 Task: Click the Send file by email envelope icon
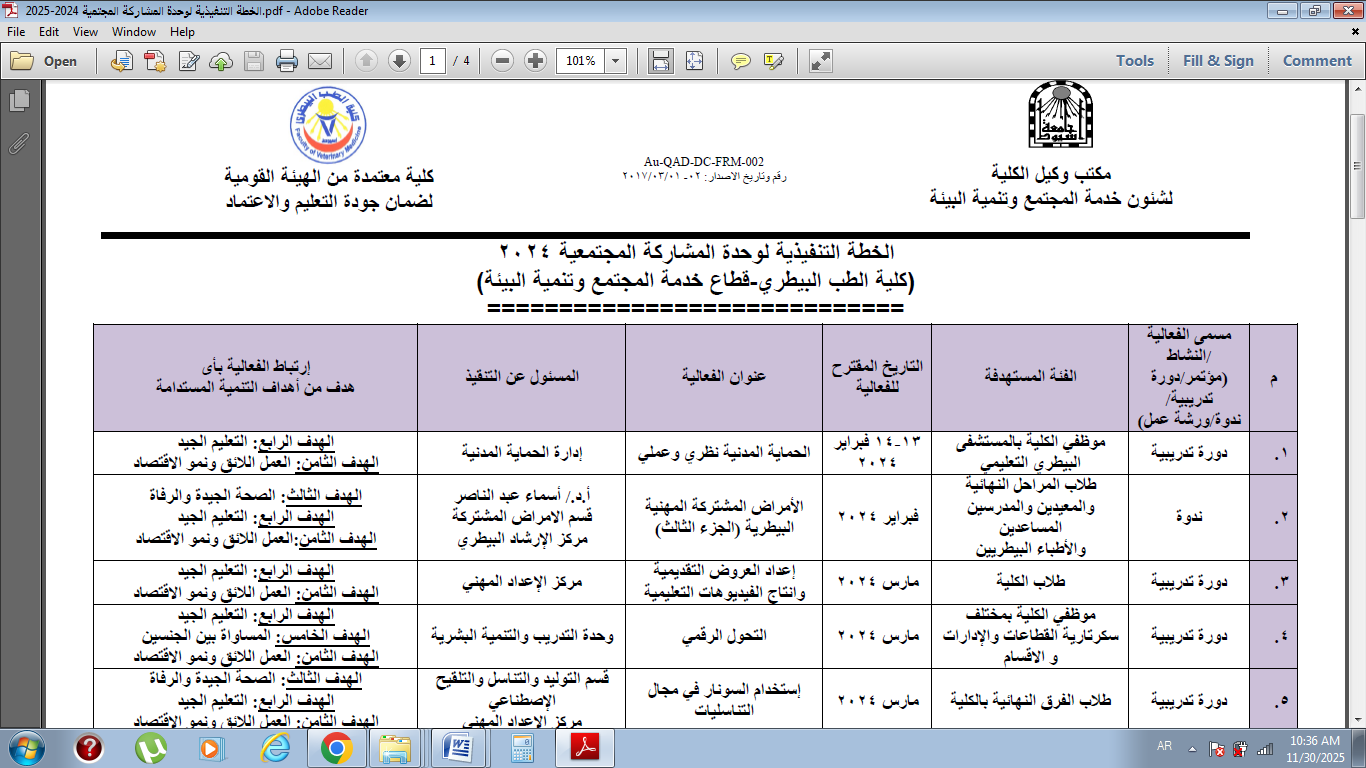319,61
